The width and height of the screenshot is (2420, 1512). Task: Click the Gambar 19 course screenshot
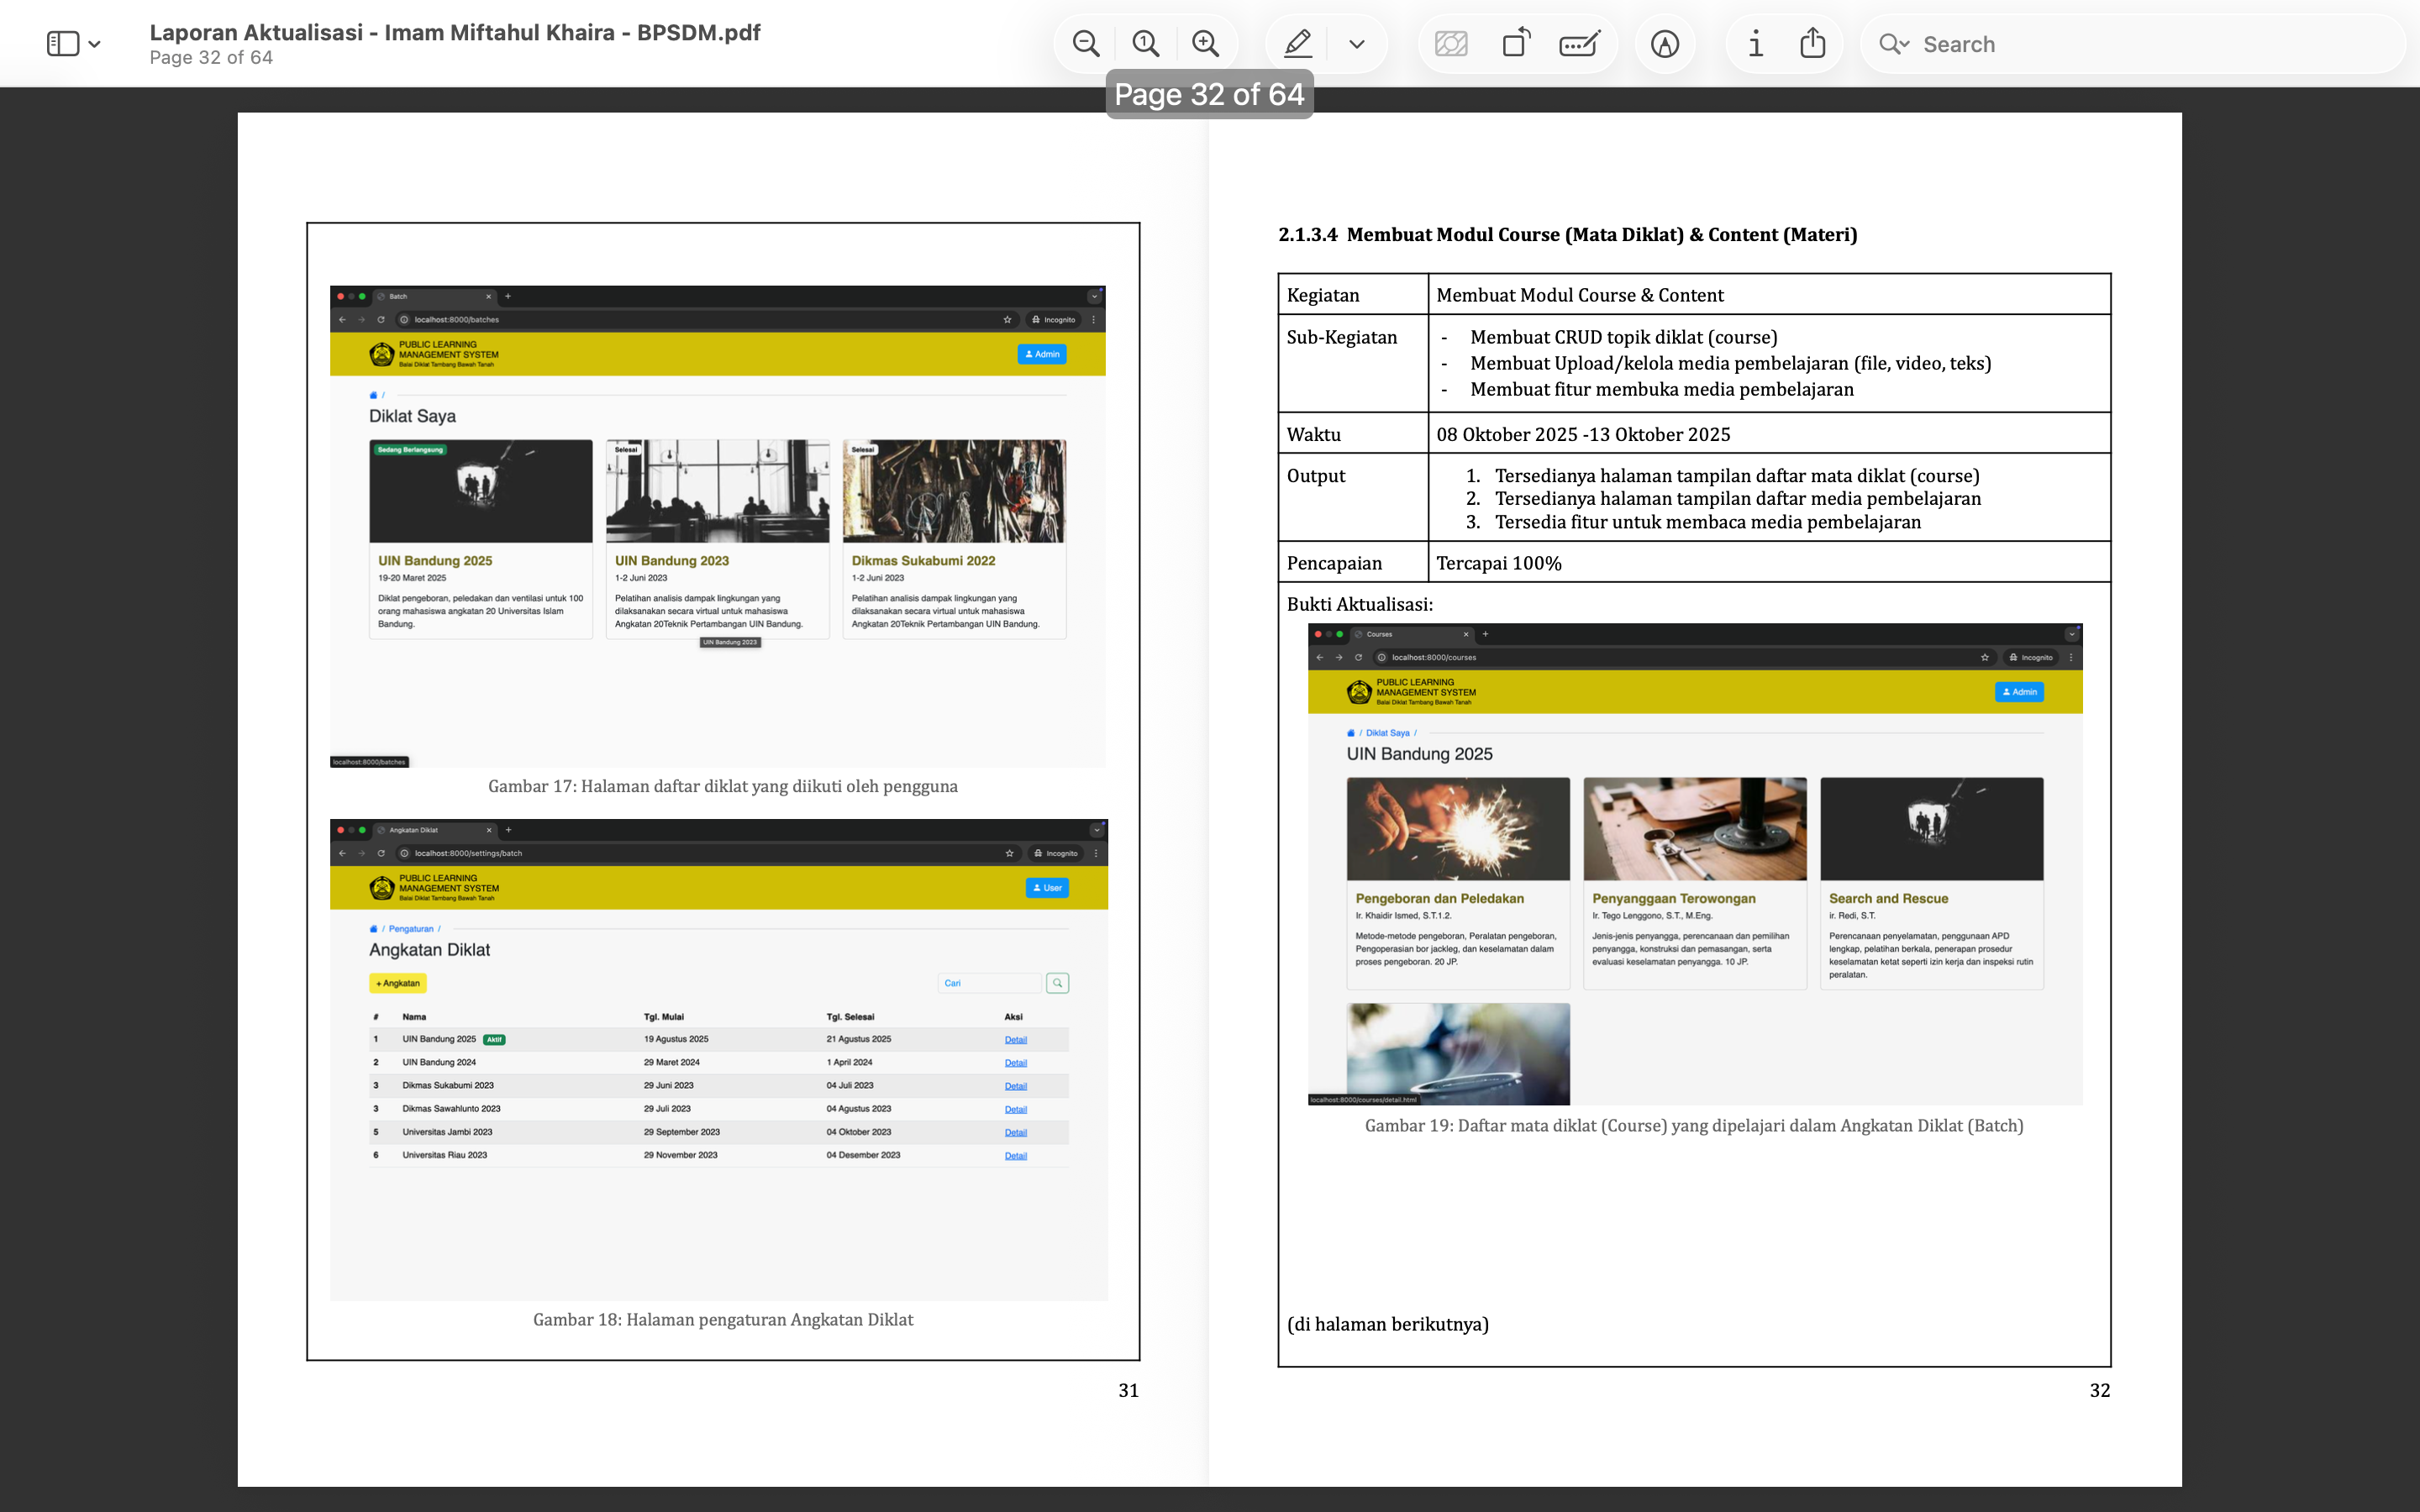1694,863
